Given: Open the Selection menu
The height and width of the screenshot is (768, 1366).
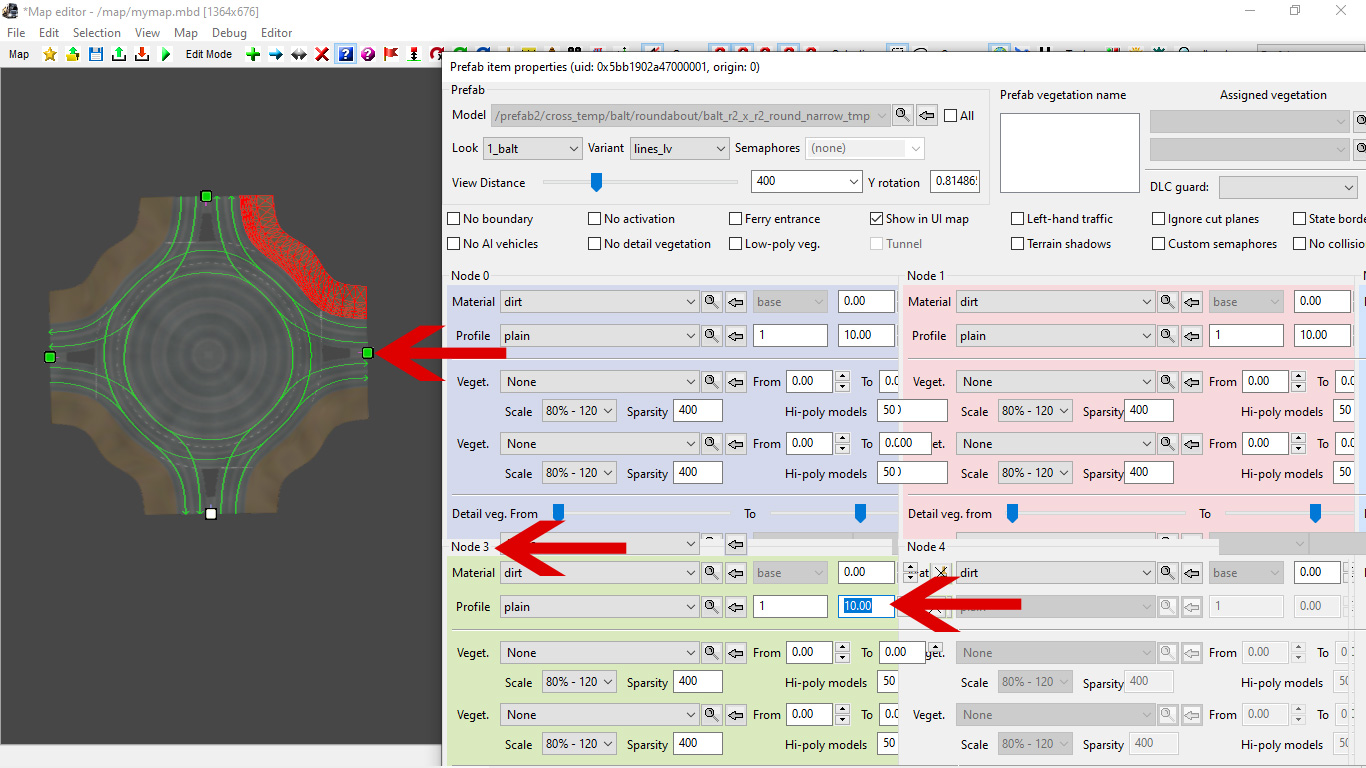Looking at the screenshot, I should tap(97, 33).
